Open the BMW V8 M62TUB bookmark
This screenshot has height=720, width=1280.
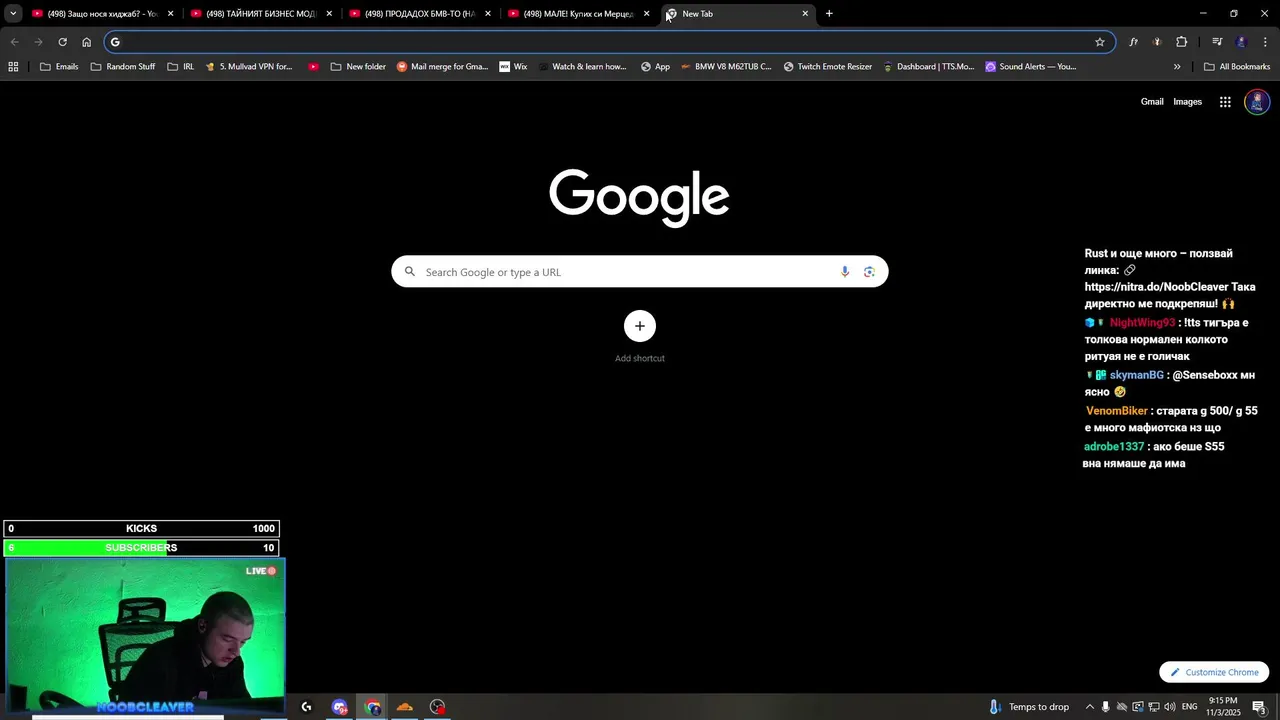[726, 67]
